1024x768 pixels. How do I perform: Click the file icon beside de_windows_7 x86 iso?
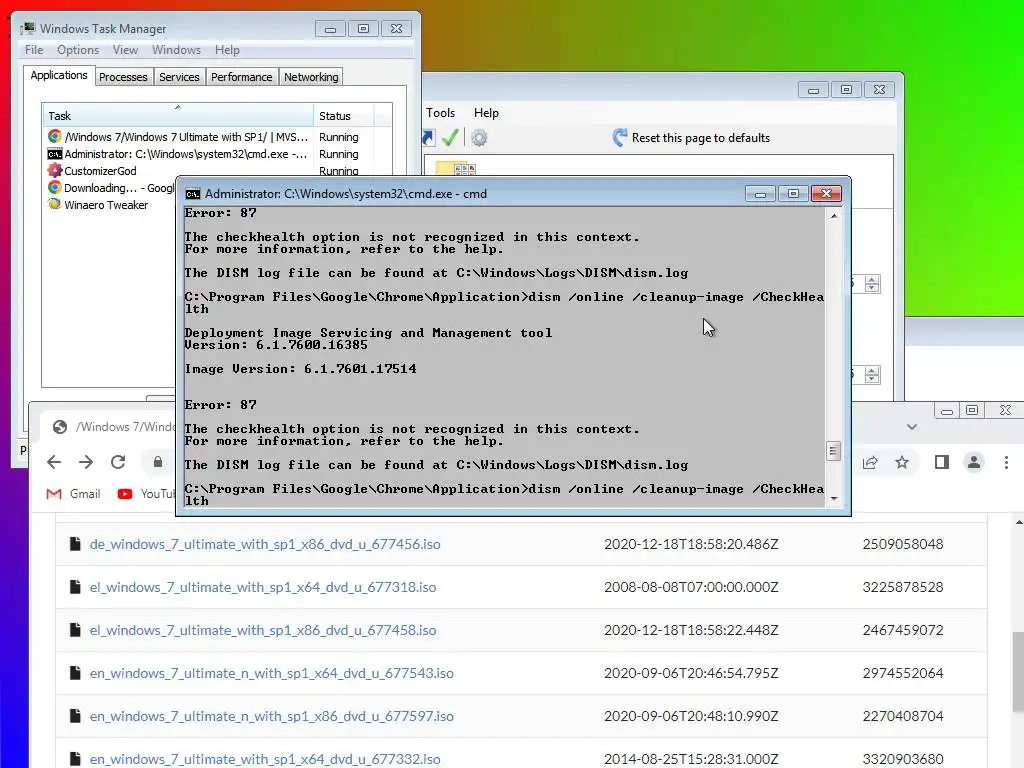tap(75, 543)
